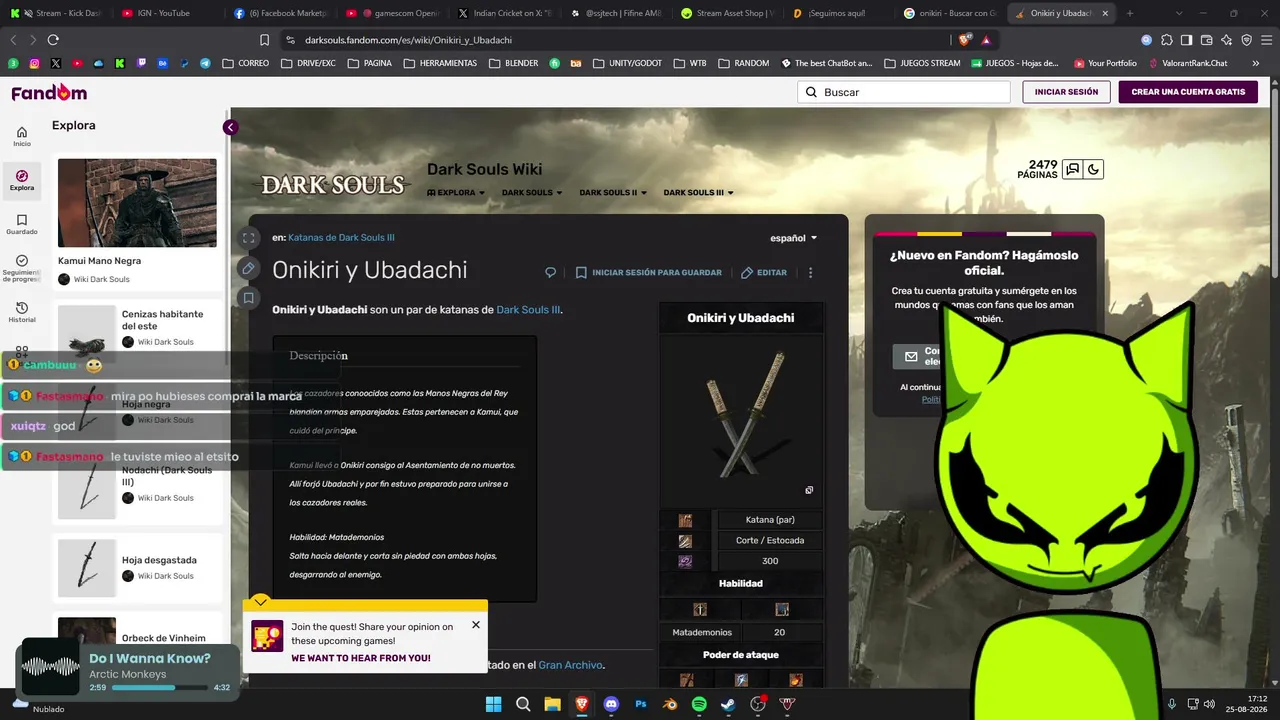Open Katanas de Dark Souls III category link
The image size is (1280, 720).
point(341,238)
